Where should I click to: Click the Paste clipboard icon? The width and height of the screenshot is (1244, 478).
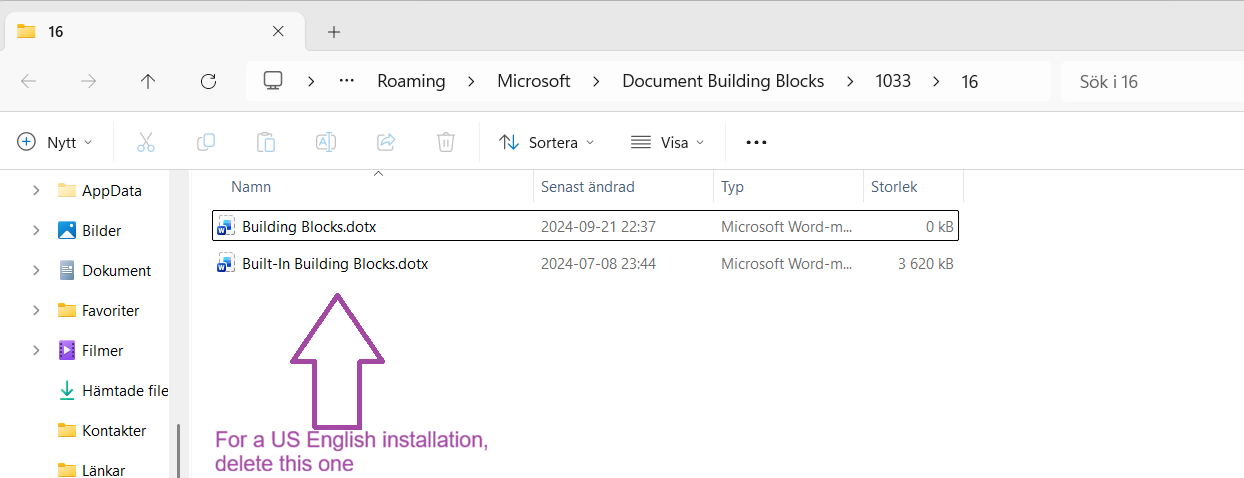pyautogui.click(x=266, y=142)
